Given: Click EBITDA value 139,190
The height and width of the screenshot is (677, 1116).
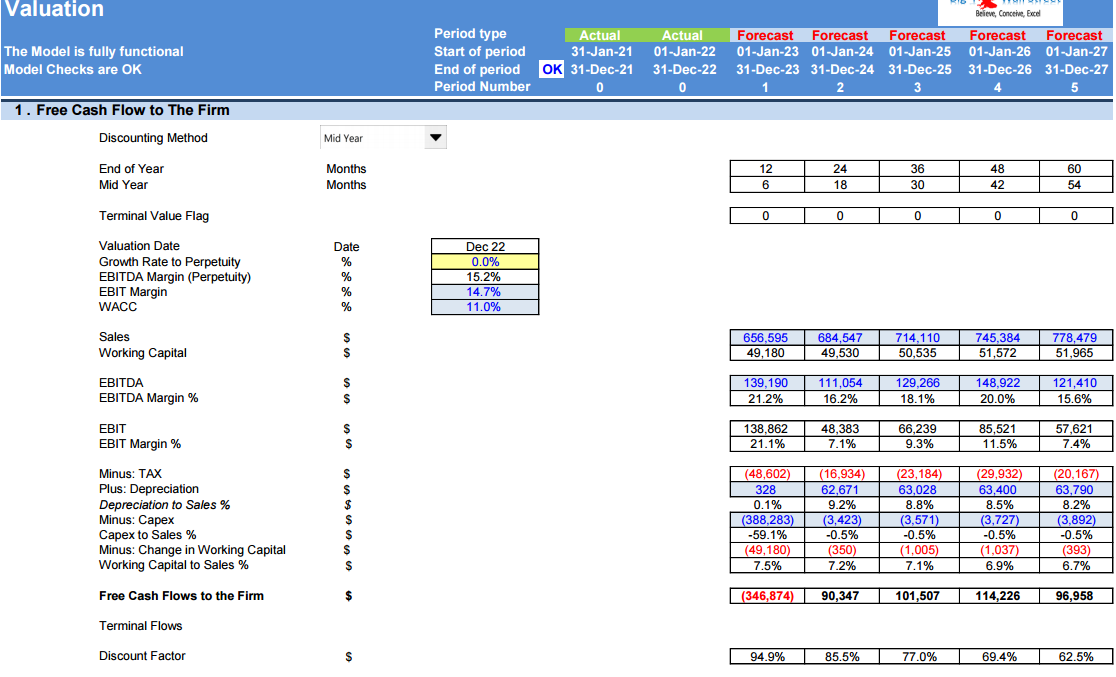Looking at the screenshot, I should pos(767,383).
